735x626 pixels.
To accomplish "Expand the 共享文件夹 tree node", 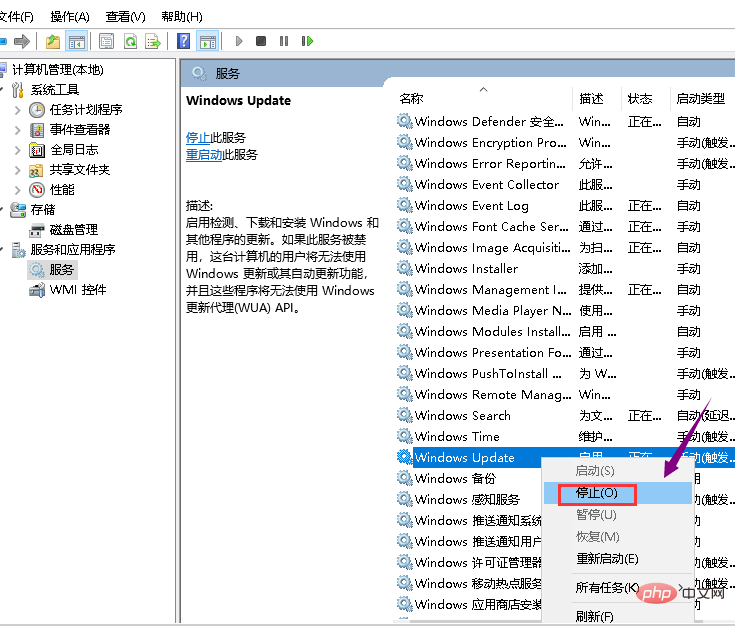I will pos(18,170).
